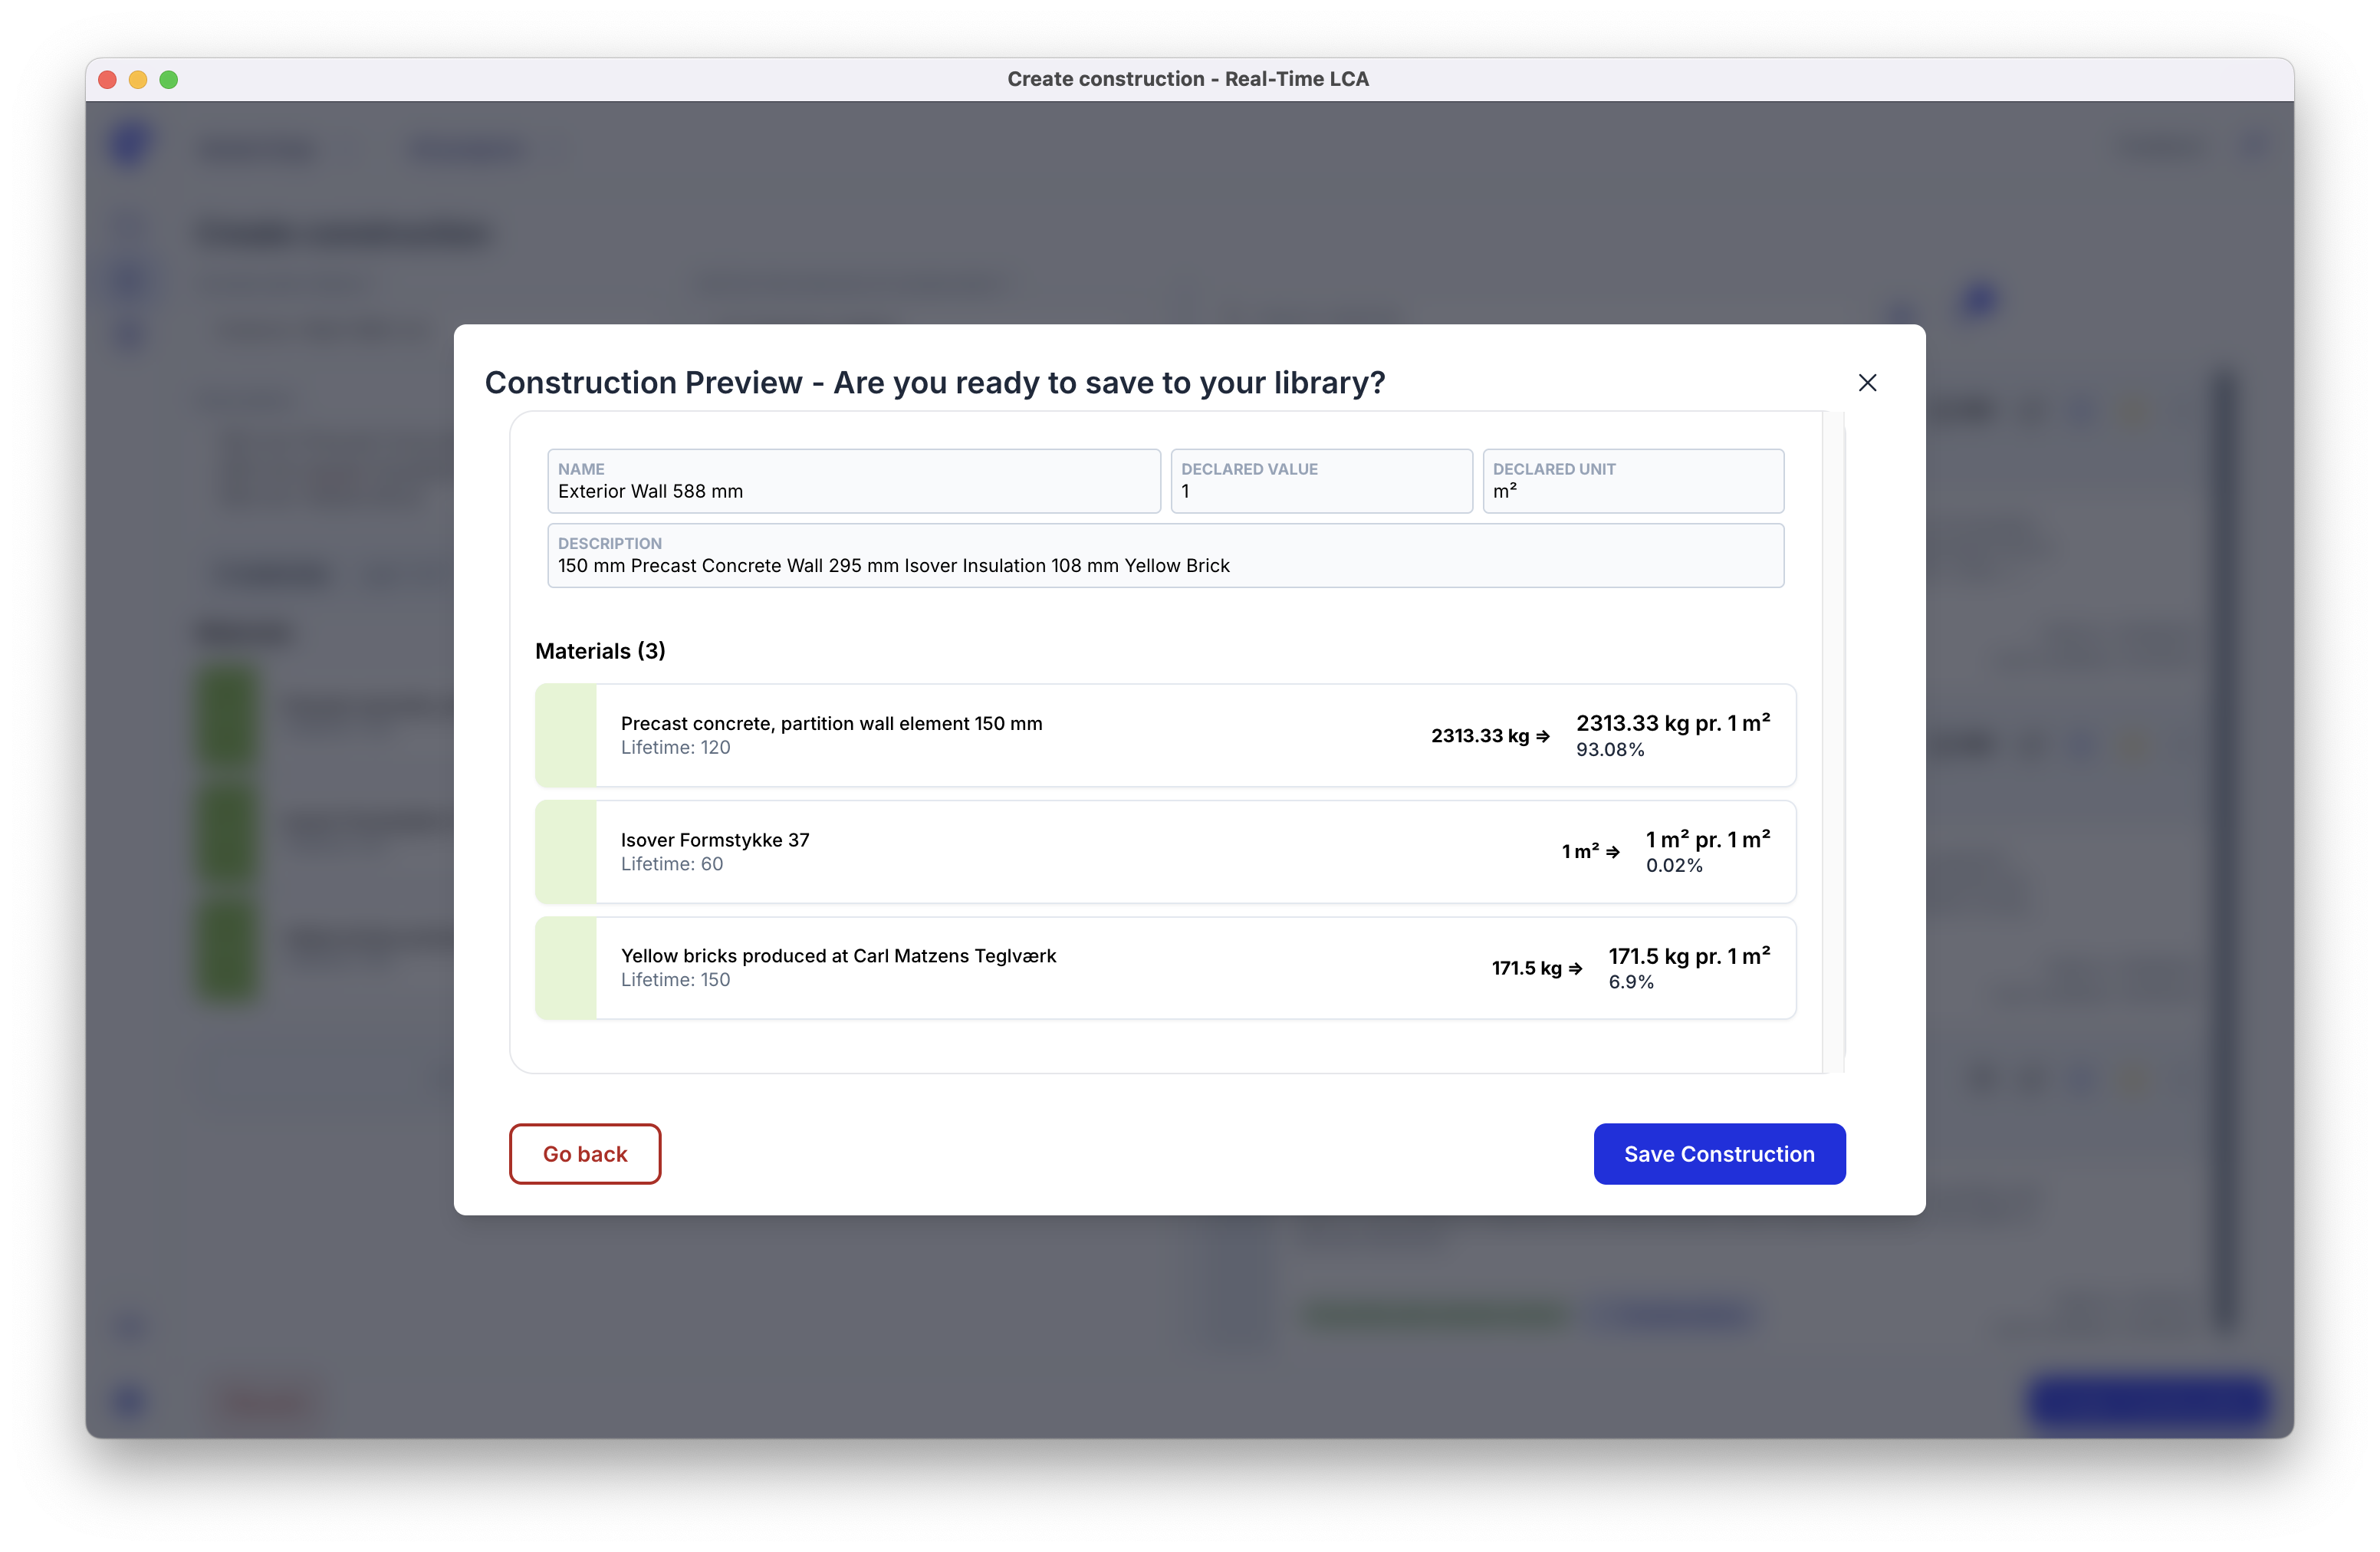
Task: Click Lifetime: 120 label
Action: (x=675, y=747)
